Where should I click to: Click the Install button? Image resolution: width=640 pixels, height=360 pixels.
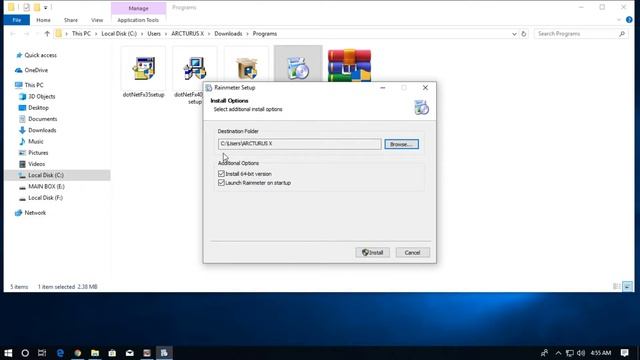coord(372,253)
